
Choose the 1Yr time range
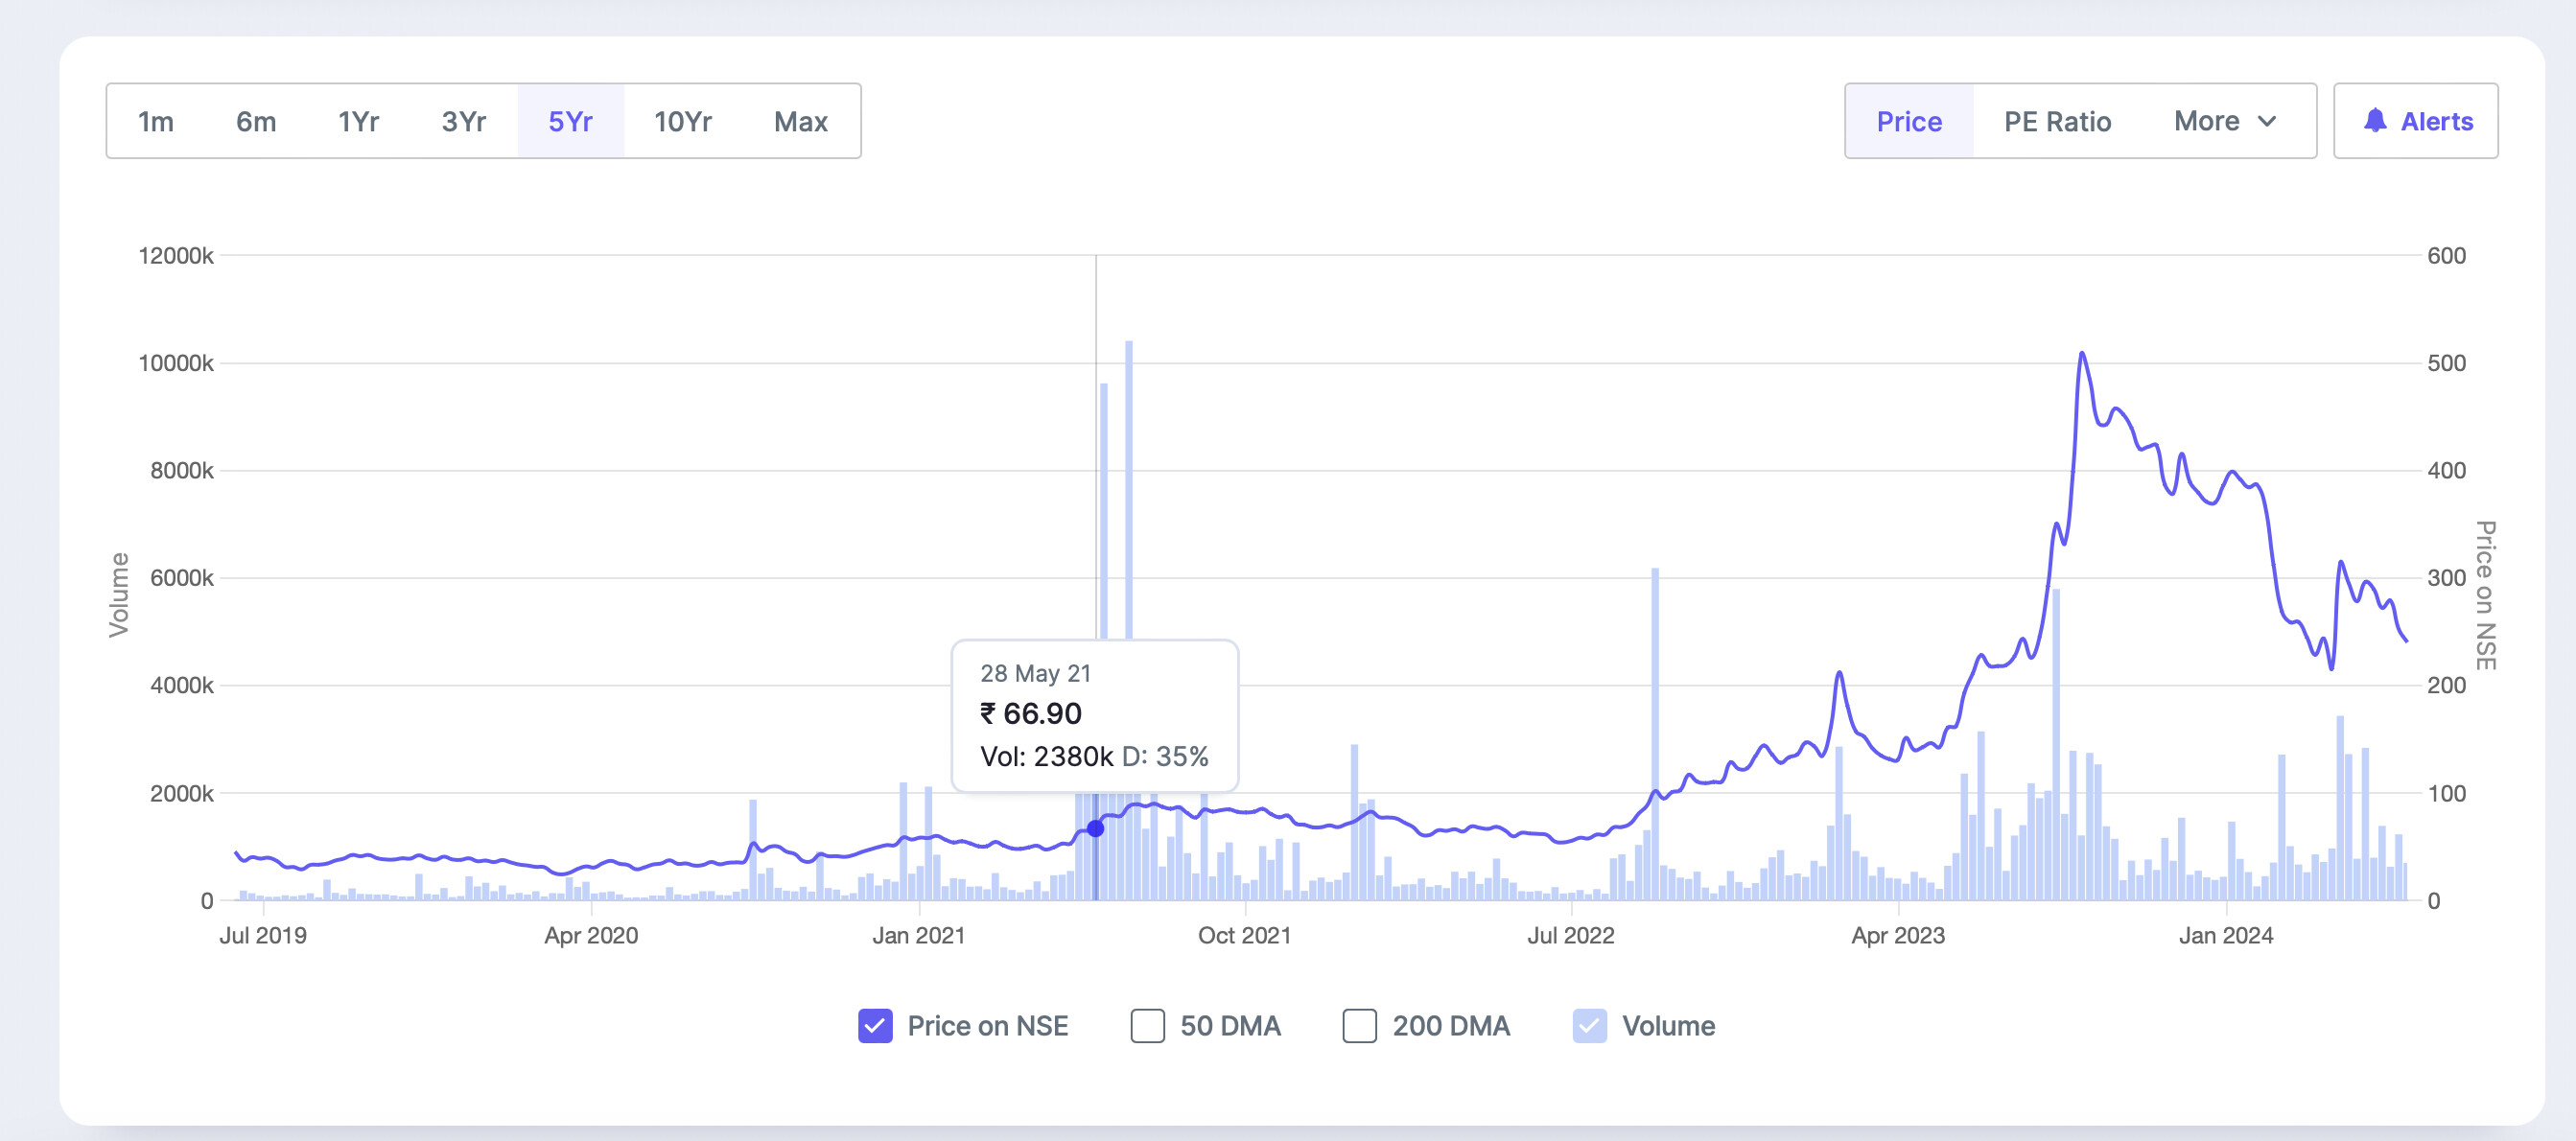[358, 121]
